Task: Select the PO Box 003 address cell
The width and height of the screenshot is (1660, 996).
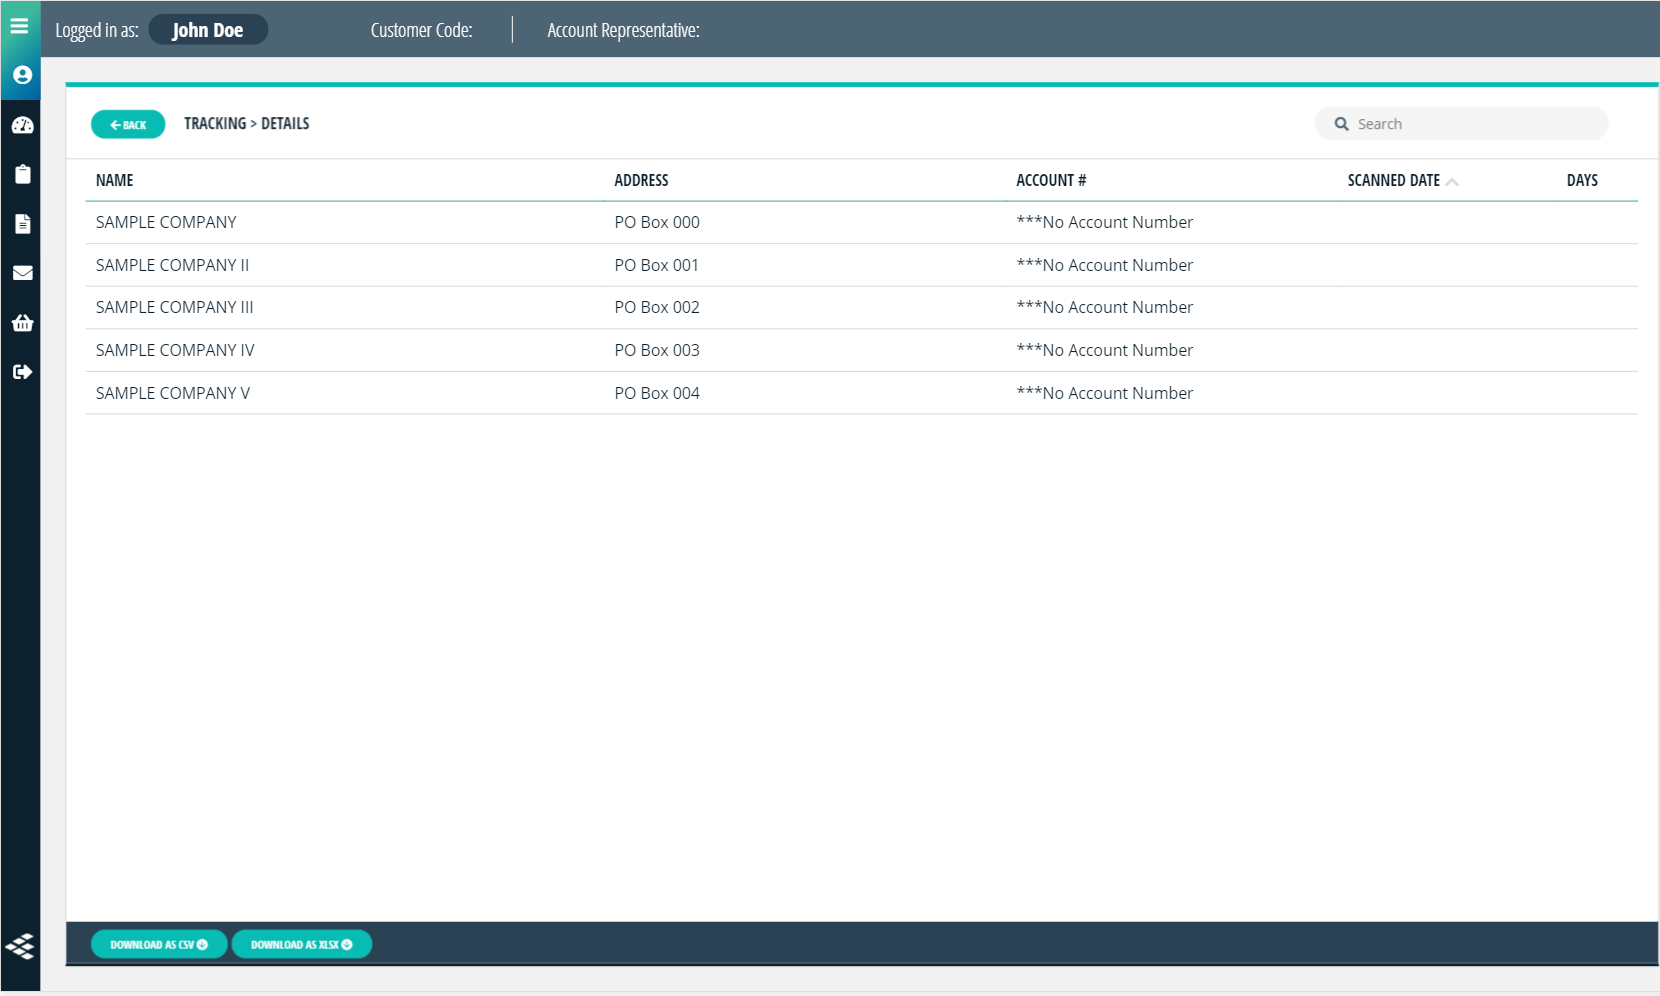Action: coord(657,350)
